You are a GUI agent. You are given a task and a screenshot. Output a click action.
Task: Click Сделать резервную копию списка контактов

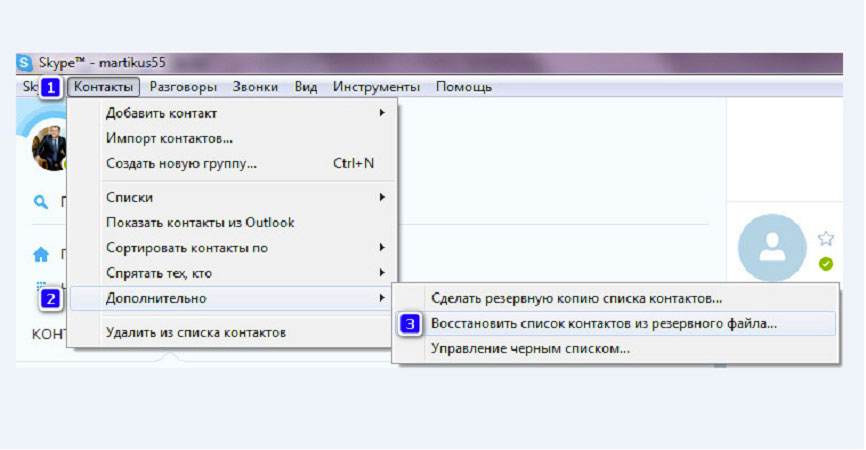576,298
